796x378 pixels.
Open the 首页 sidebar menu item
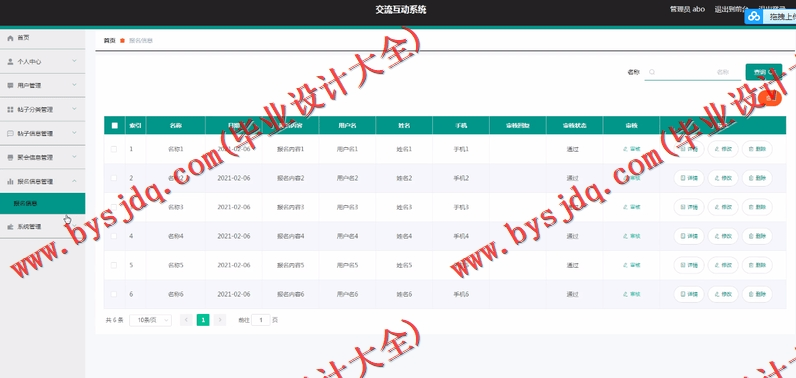click(43, 38)
